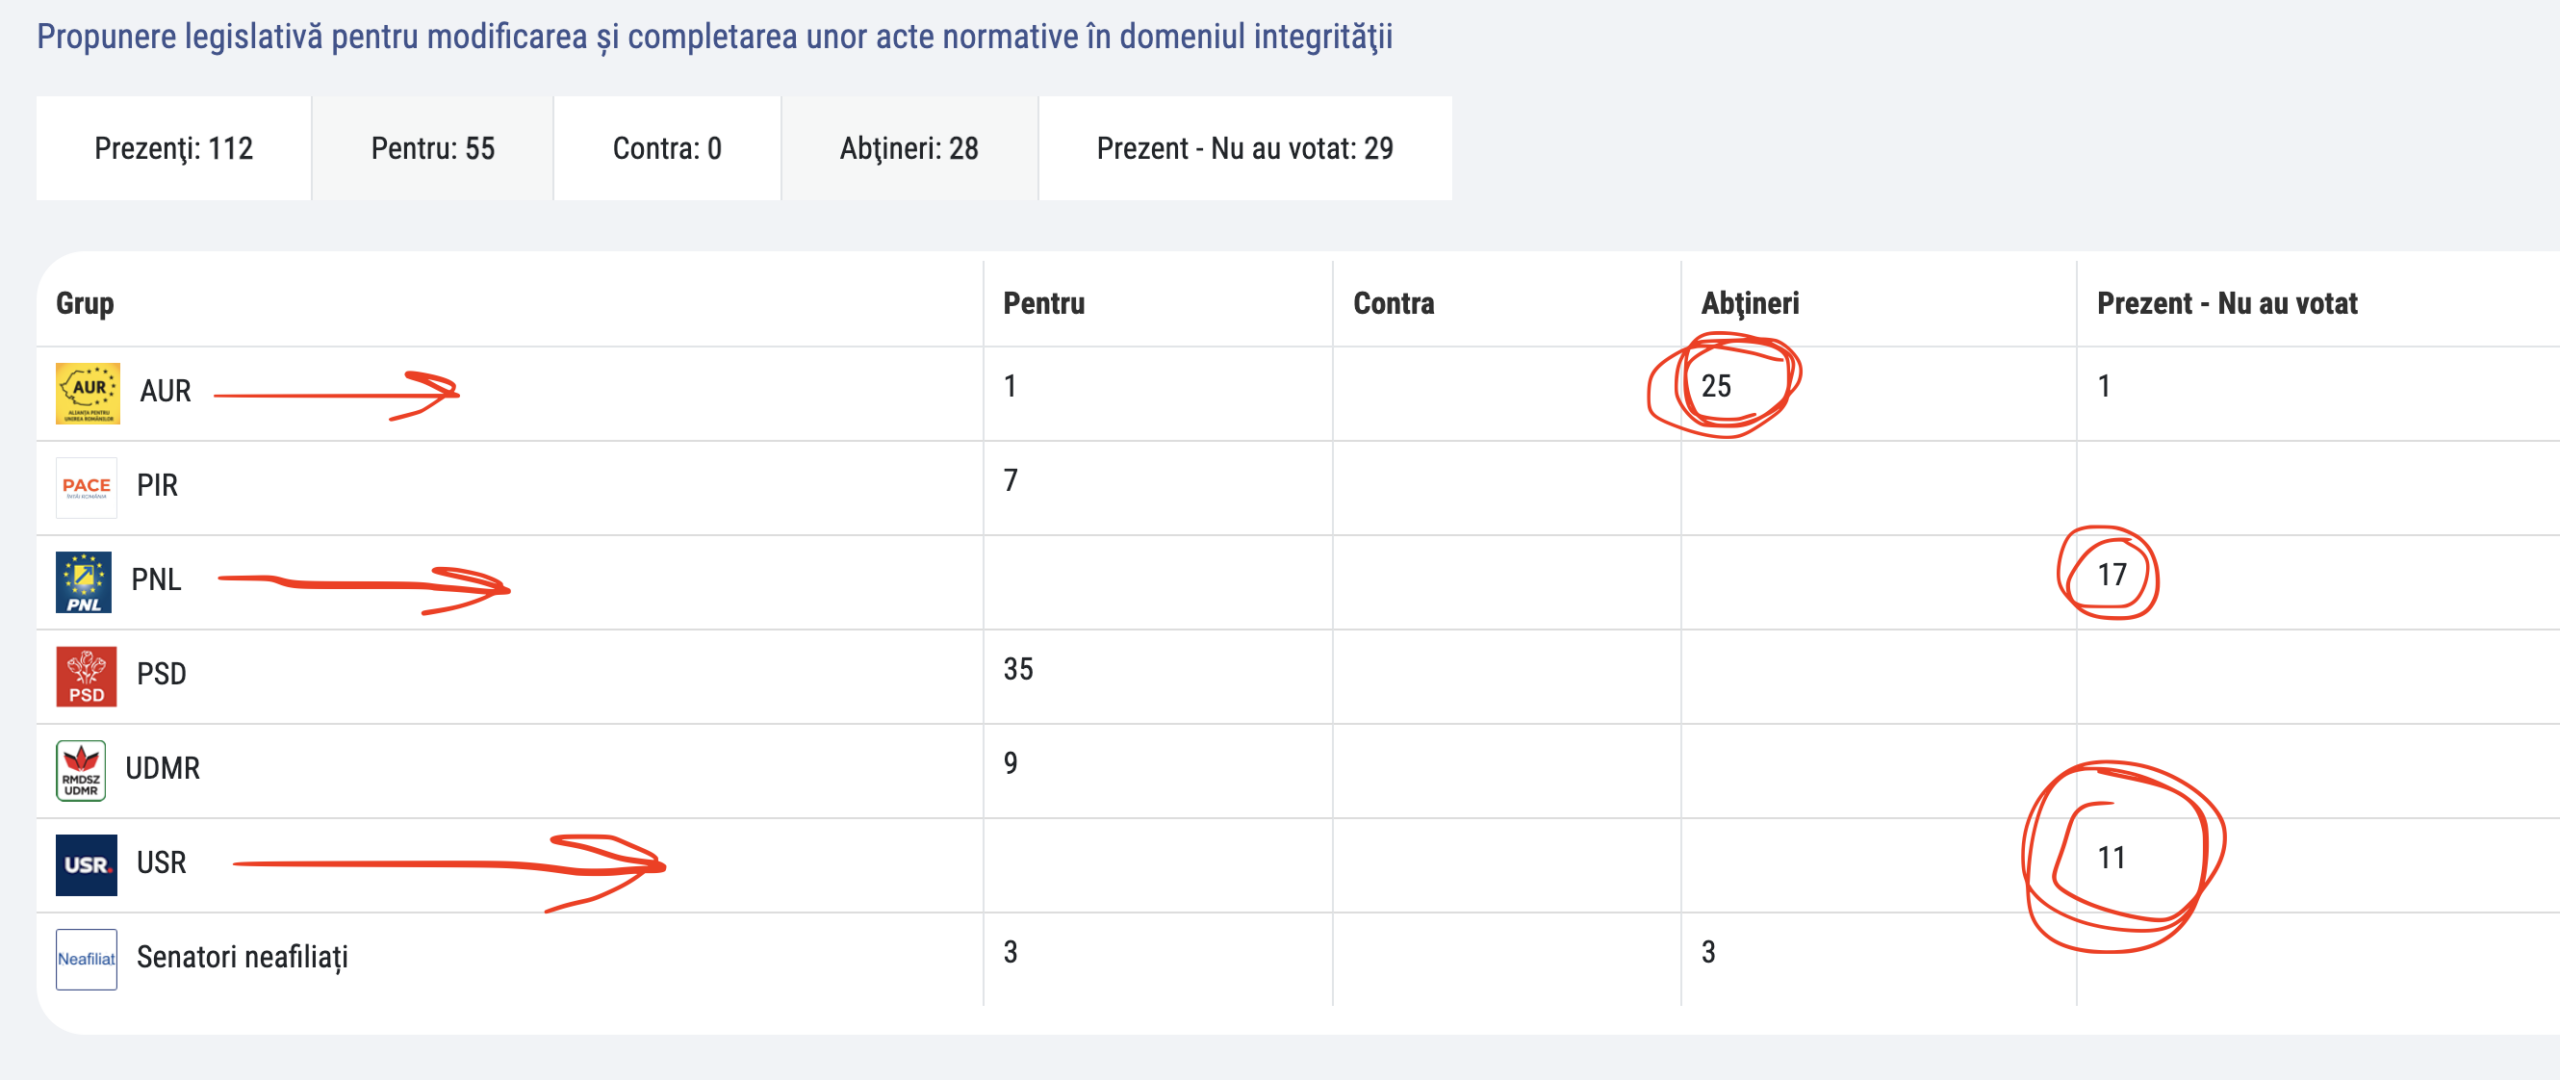Click the PNL party logo icon
The width and height of the screenshot is (2560, 1080).
[84, 582]
